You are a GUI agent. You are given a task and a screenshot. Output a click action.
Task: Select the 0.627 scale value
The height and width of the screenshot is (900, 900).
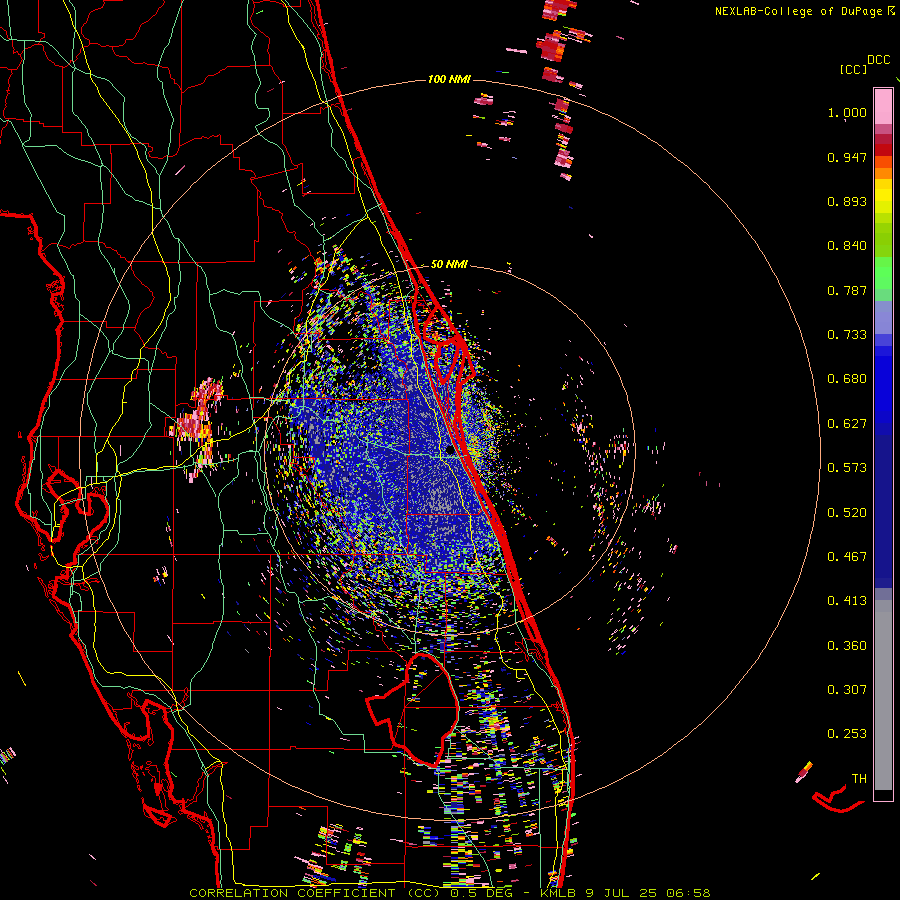[847, 424]
